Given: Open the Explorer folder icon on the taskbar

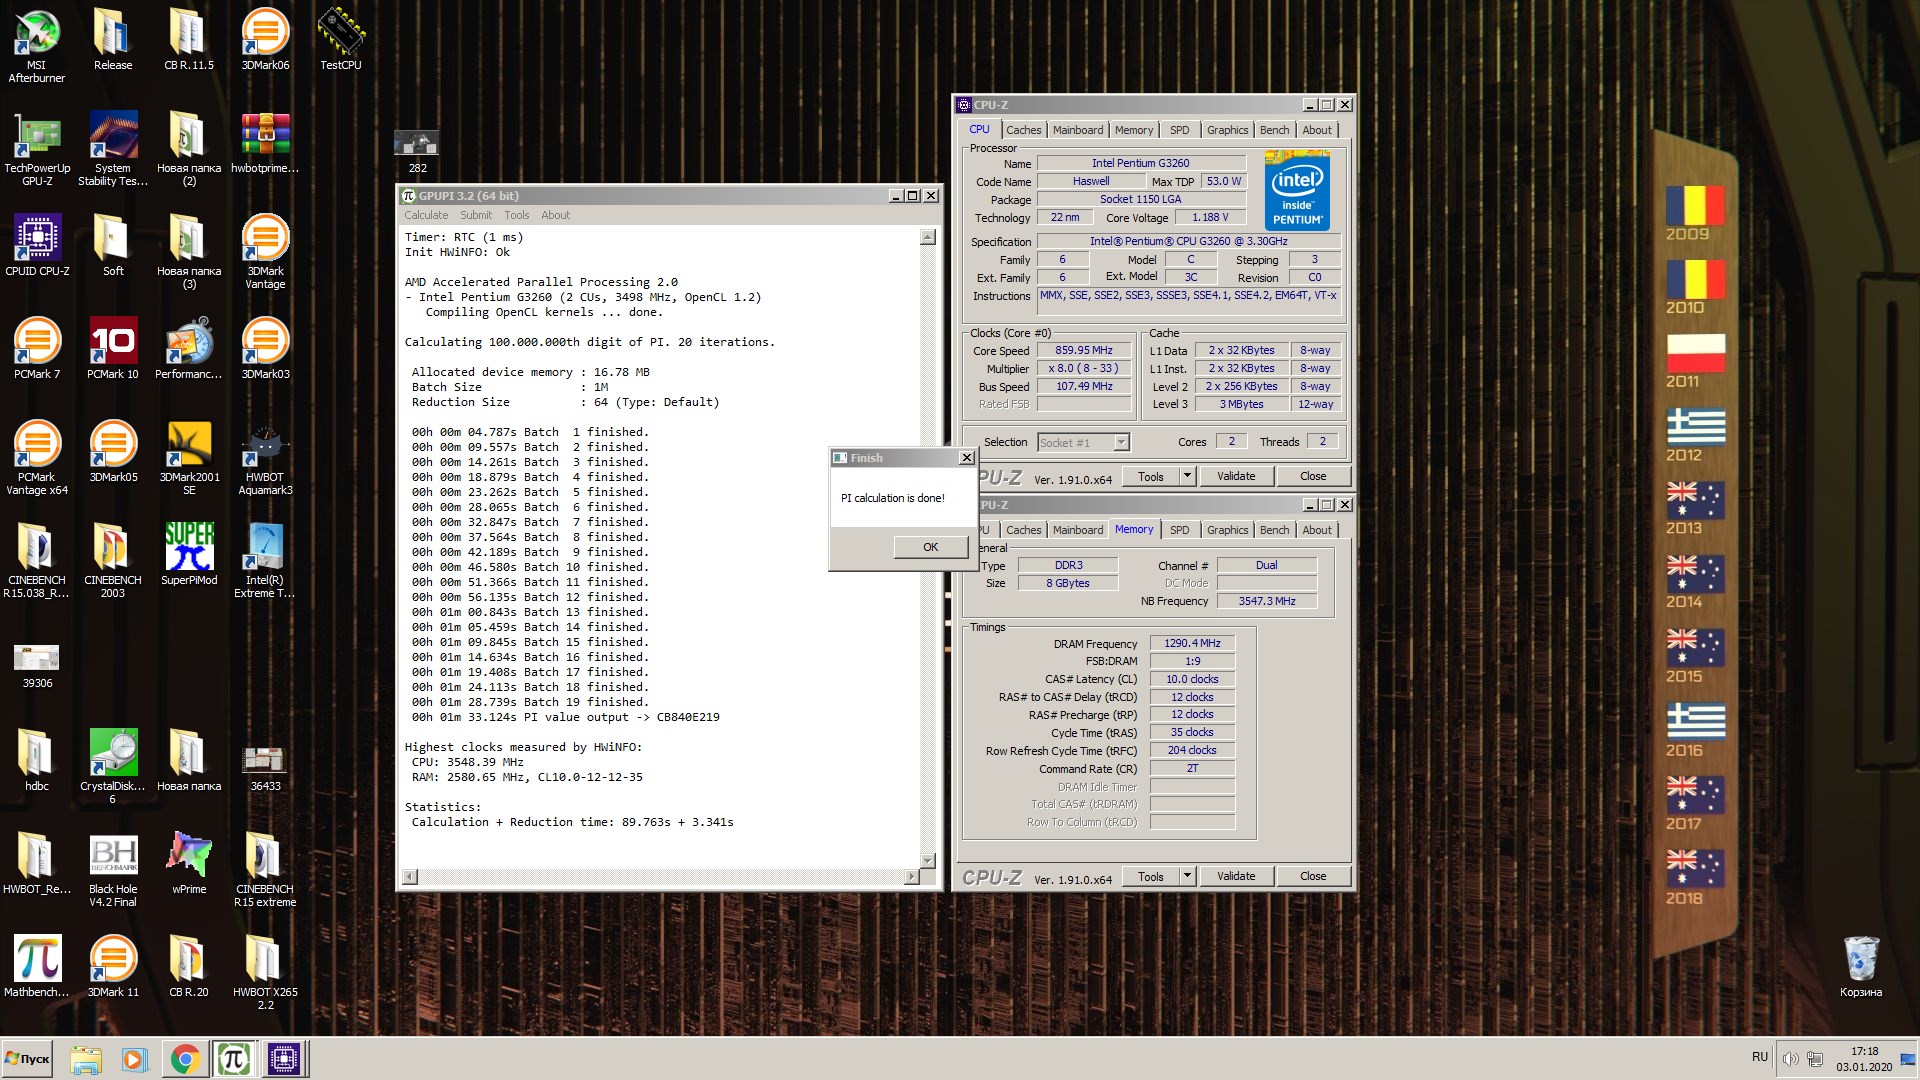Looking at the screenshot, I should [x=86, y=1059].
